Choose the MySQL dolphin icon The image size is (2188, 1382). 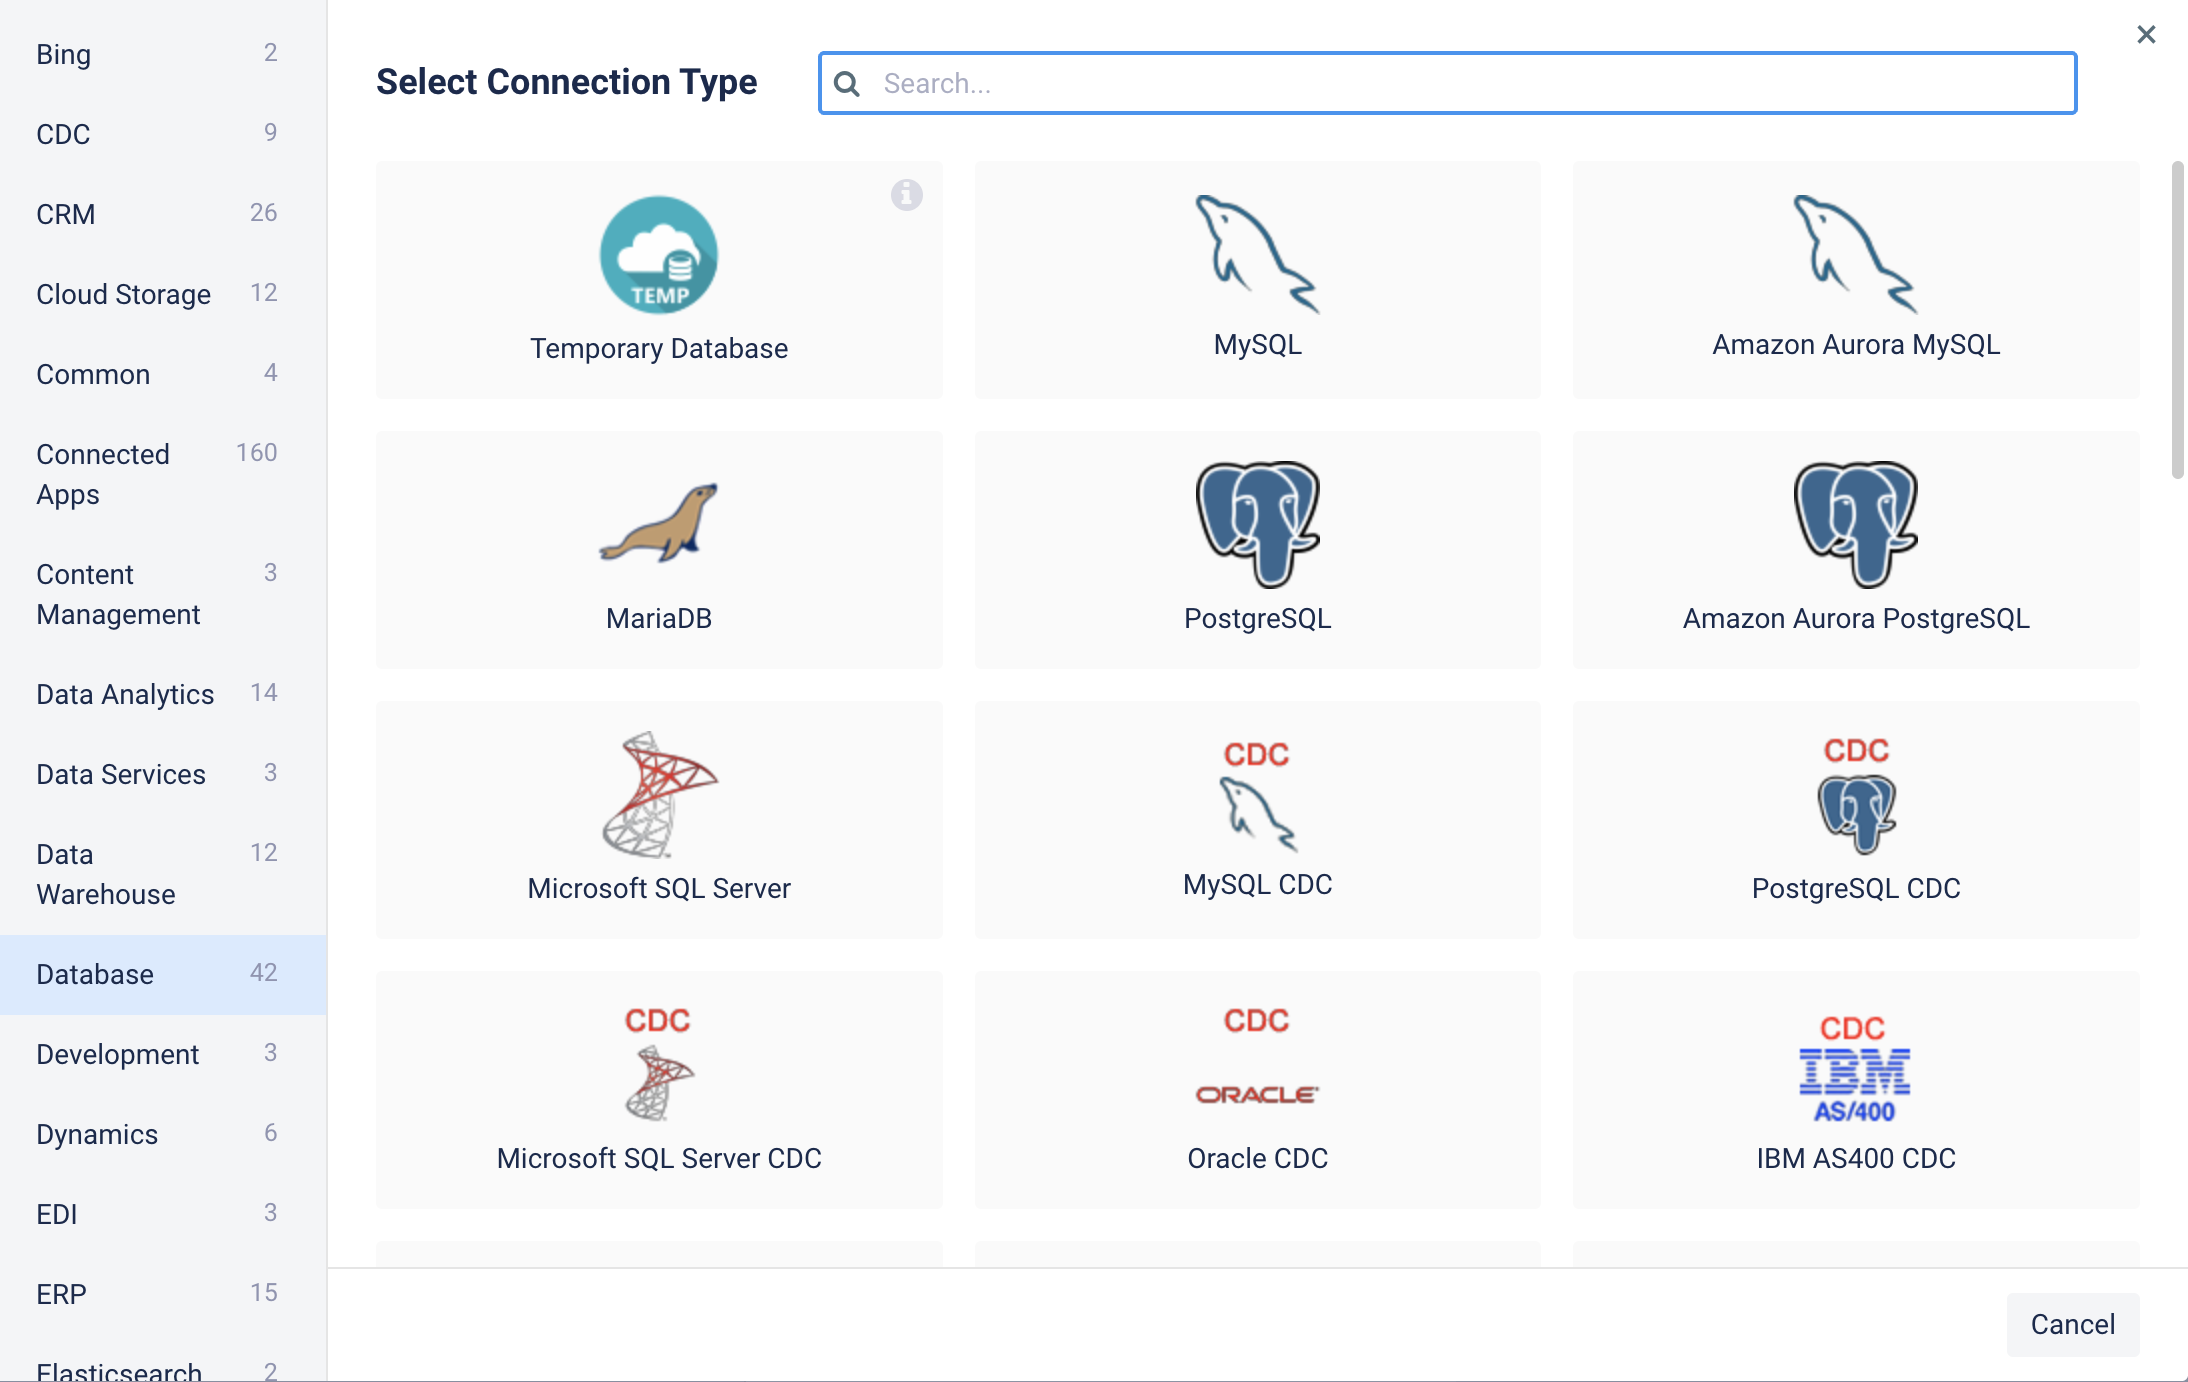click(1257, 254)
